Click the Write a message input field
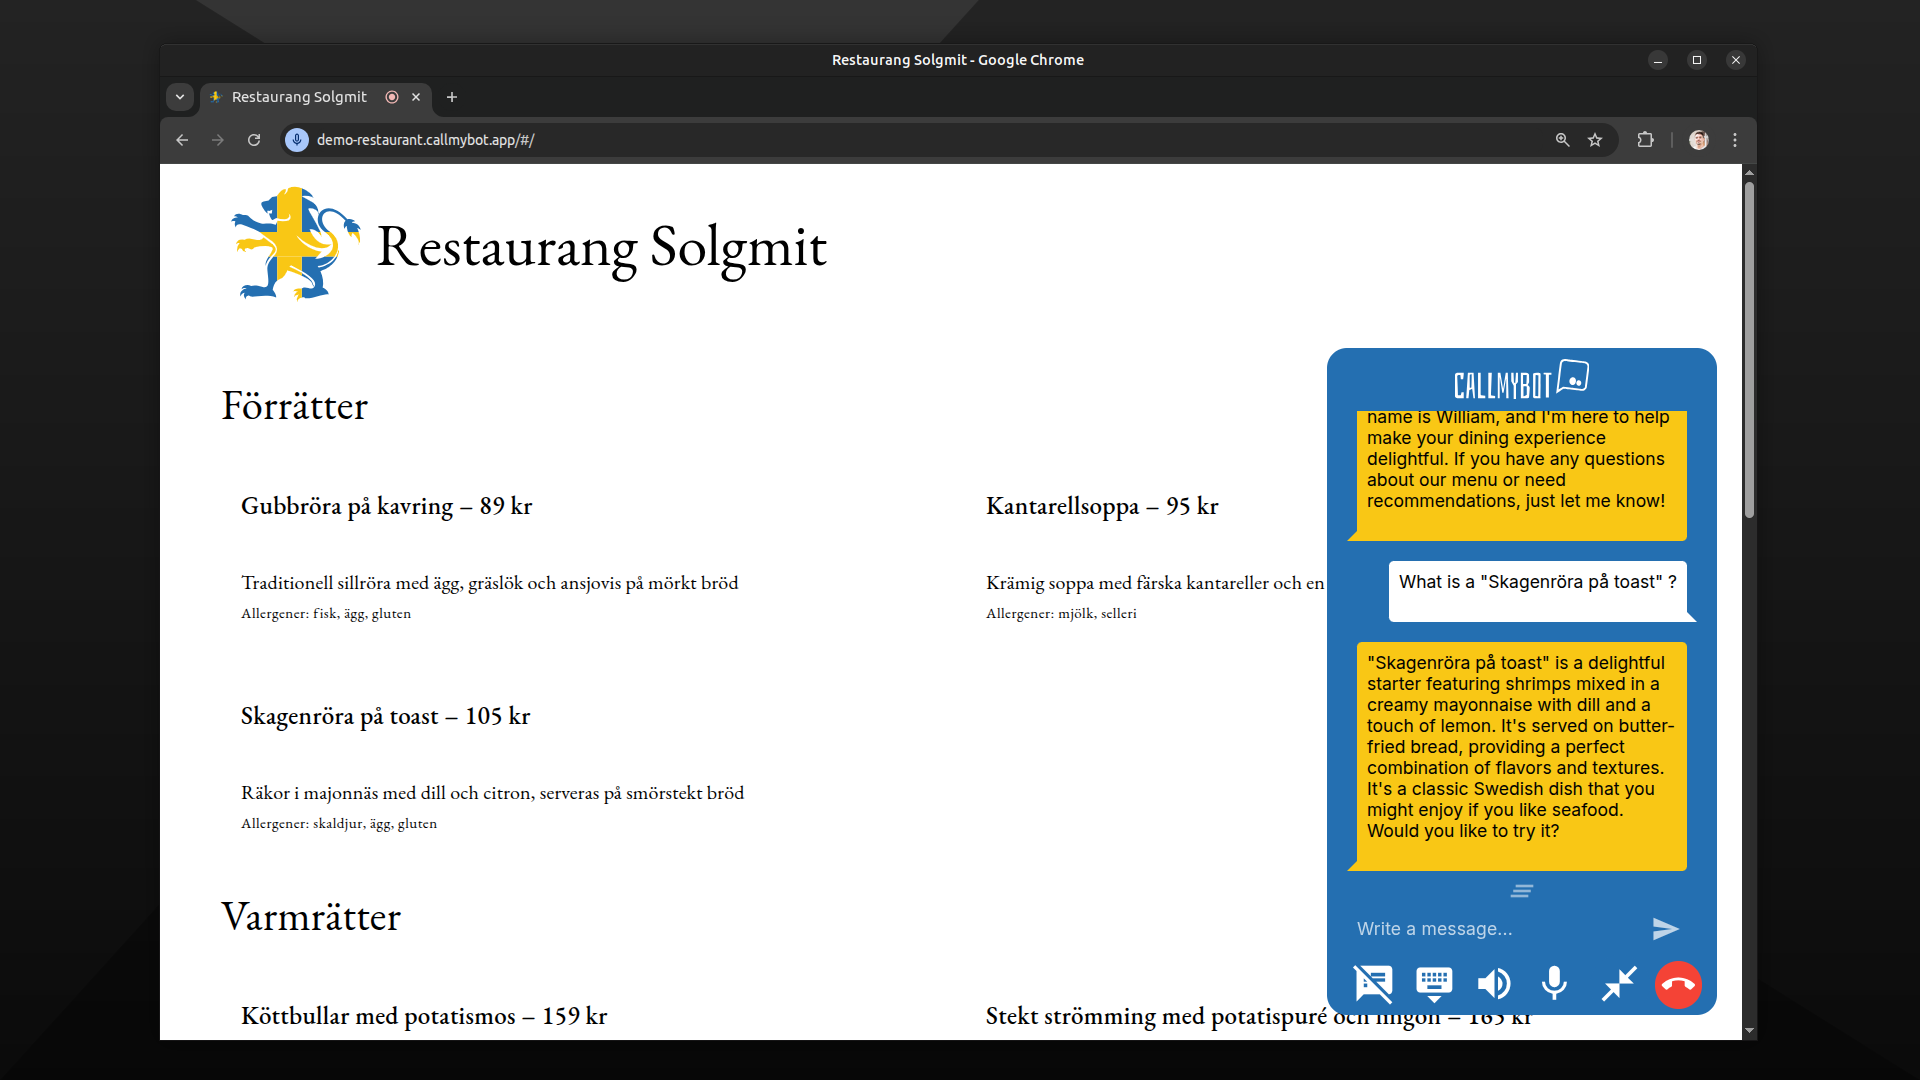This screenshot has width=1920, height=1080. [1495, 929]
